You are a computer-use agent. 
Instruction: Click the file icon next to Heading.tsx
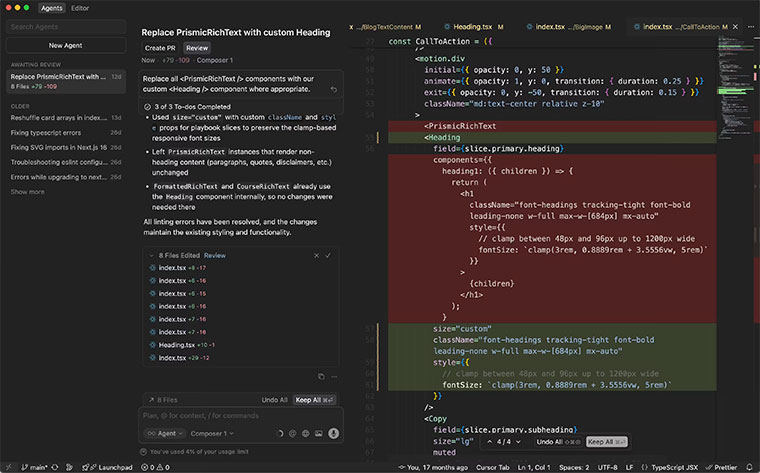152,345
